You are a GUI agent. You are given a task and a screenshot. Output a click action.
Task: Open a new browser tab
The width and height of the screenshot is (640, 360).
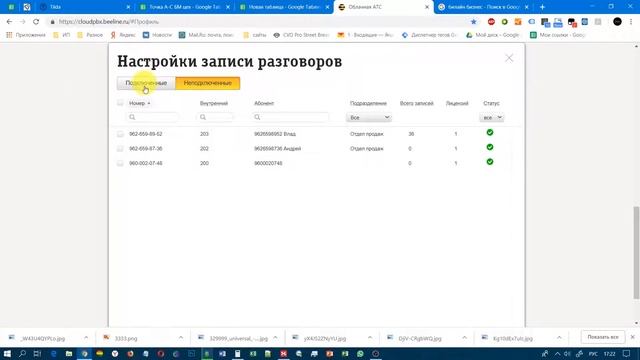542,7
